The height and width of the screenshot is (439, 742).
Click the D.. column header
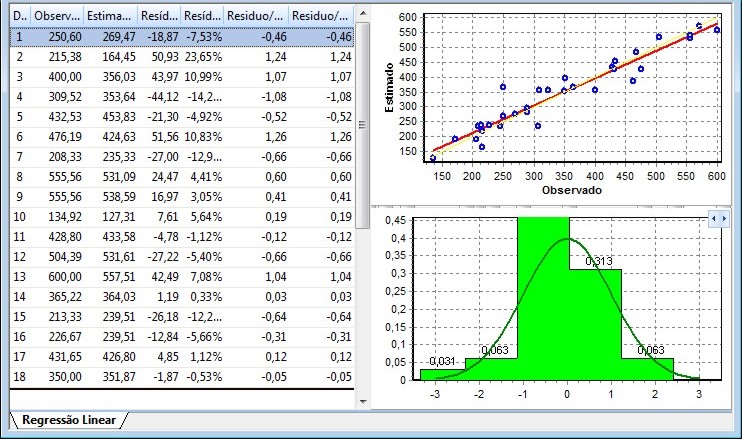point(19,16)
